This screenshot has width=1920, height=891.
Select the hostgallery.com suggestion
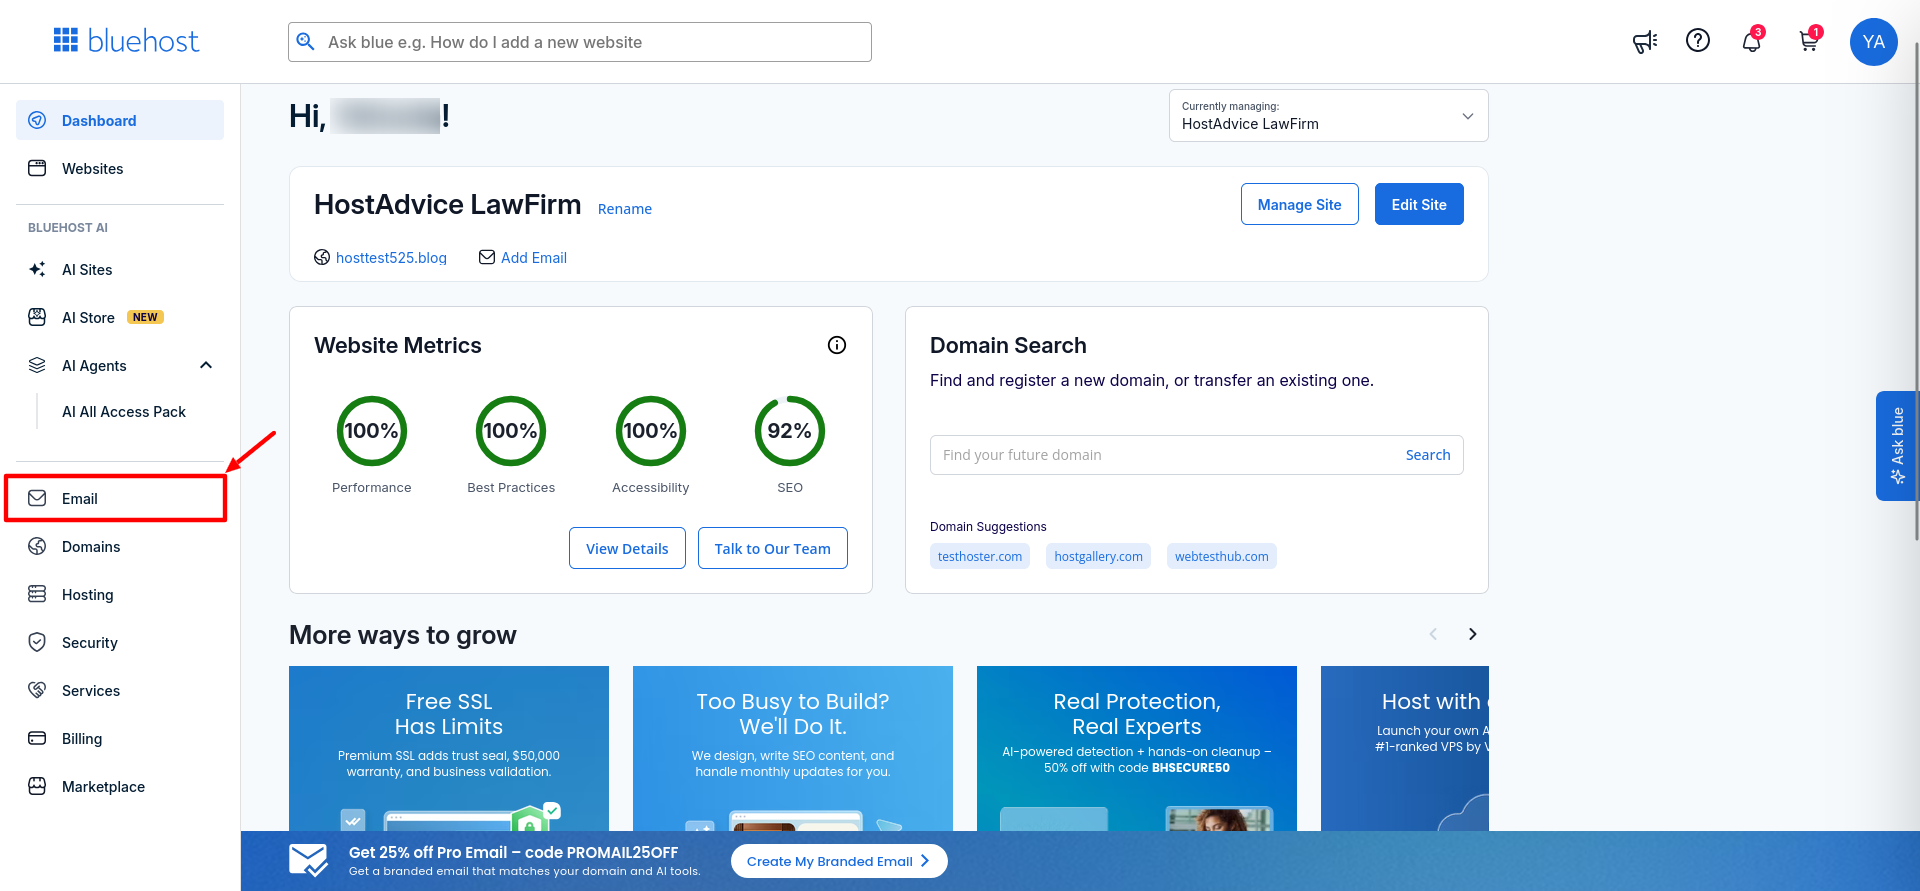(x=1098, y=556)
